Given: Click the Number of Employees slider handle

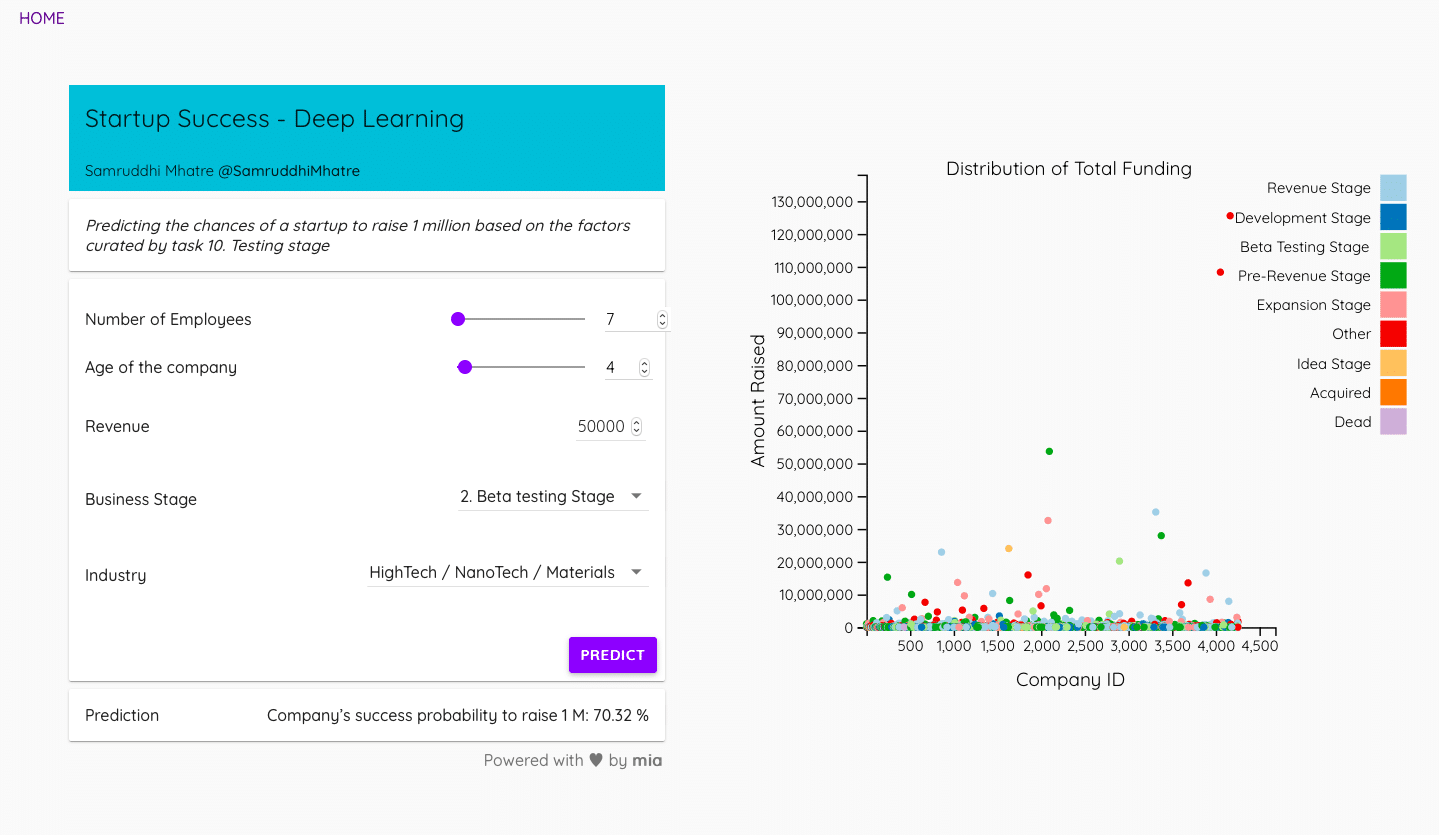Looking at the screenshot, I should tap(458, 319).
